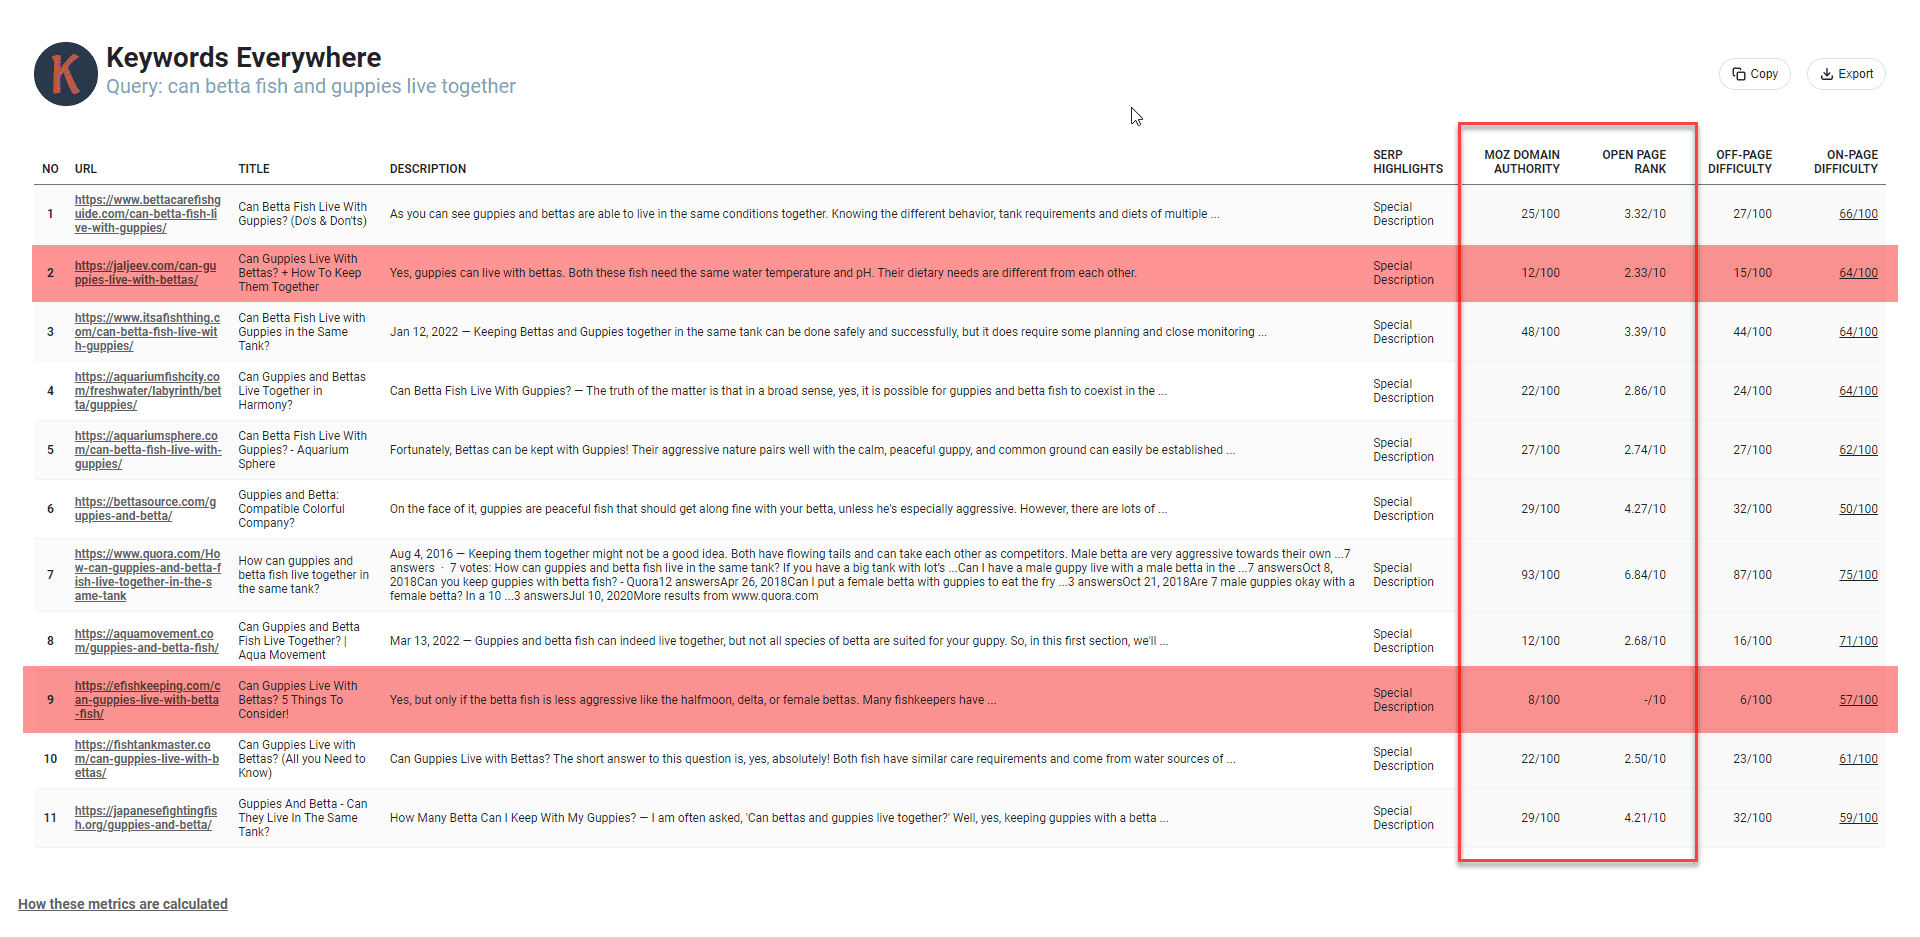The image size is (1920, 937).
Task: Select the 8/100 domain authority cell
Action: point(1544,700)
